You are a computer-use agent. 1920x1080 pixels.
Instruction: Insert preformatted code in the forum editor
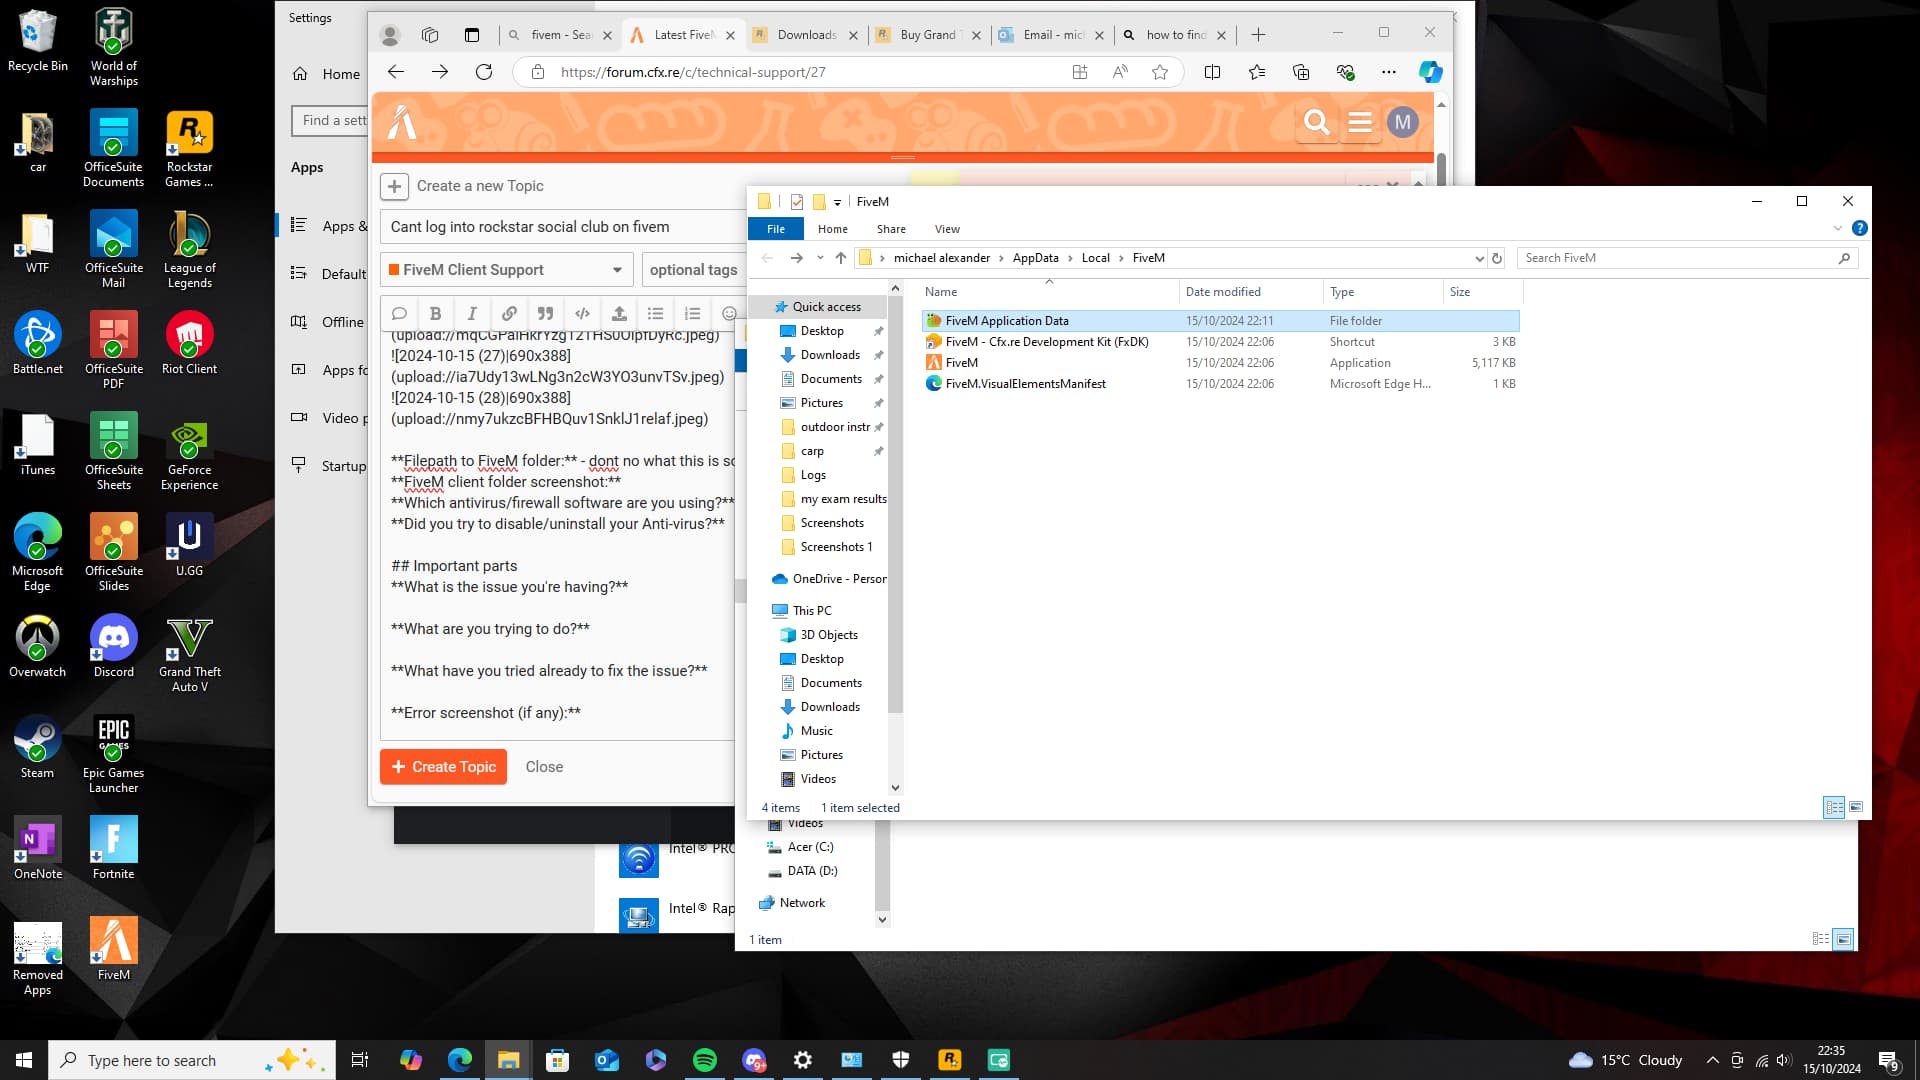pos(582,313)
